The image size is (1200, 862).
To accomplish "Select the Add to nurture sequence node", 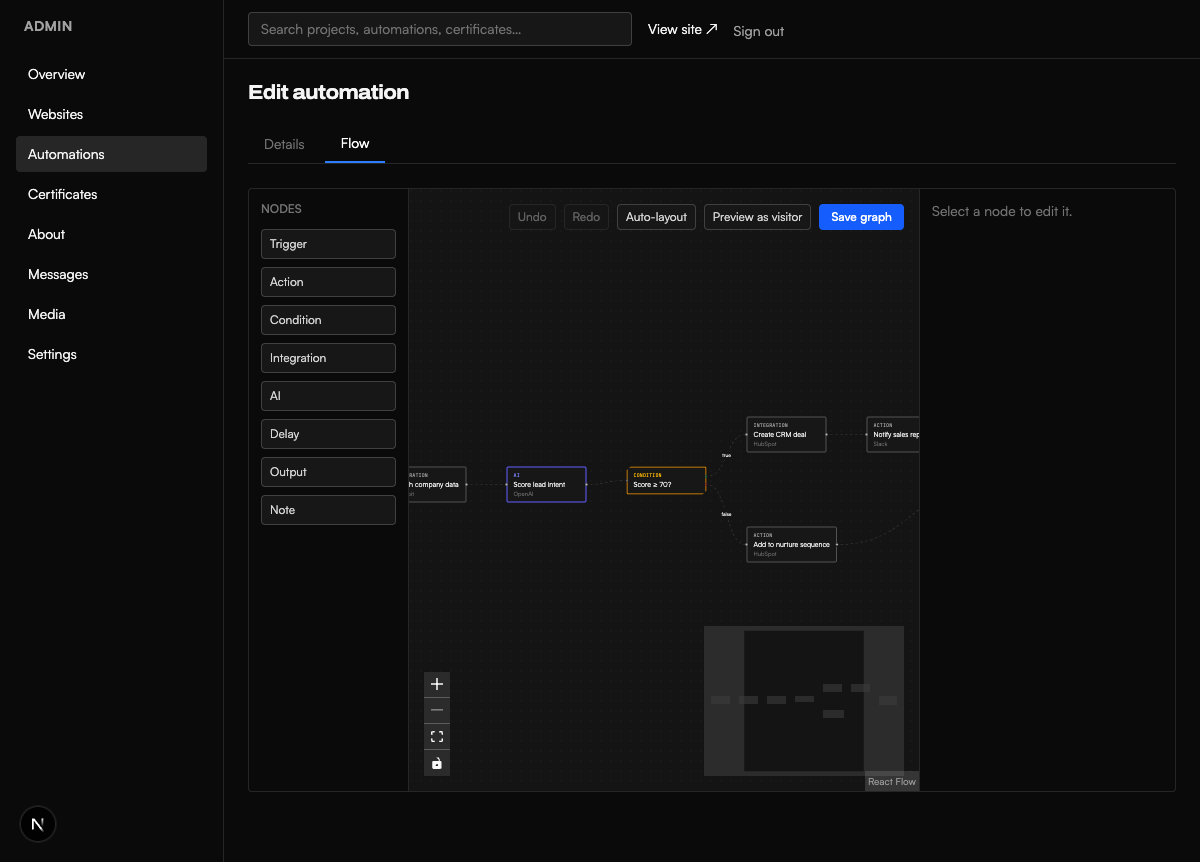I will click(x=791, y=544).
